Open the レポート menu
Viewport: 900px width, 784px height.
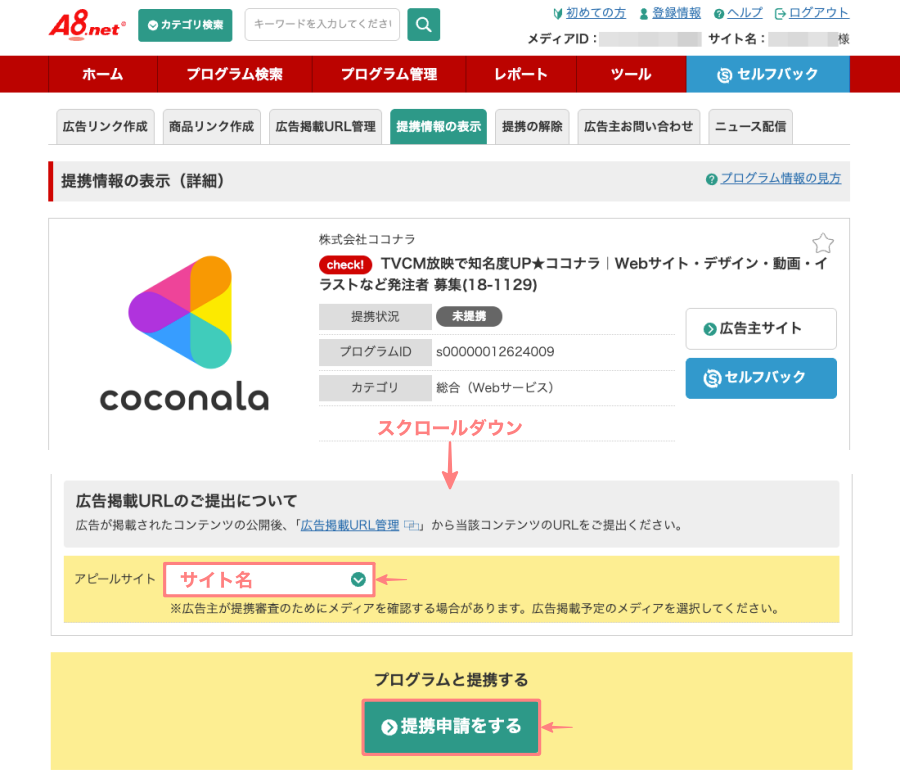coord(521,74)
